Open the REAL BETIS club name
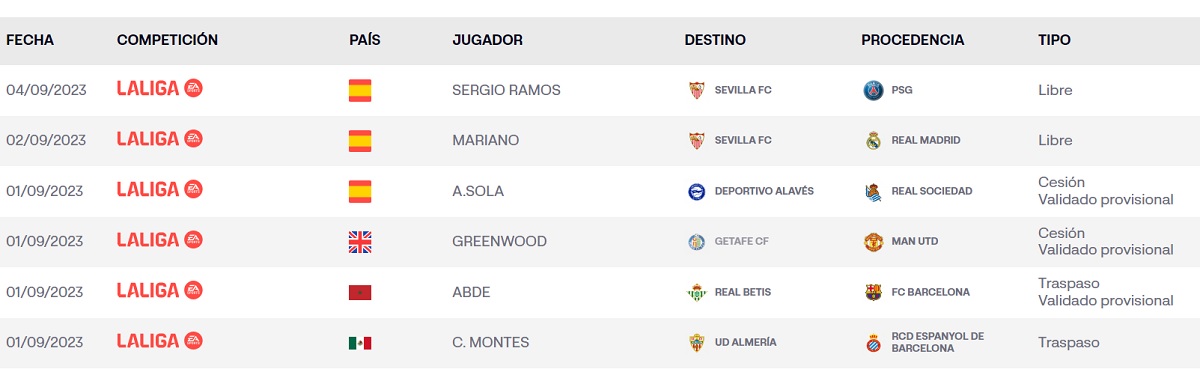This screenshot has height=372, width=1200. point(743,292)
